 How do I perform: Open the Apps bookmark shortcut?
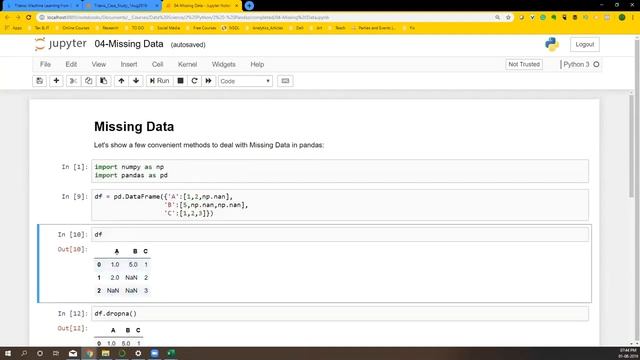(14, 28)
